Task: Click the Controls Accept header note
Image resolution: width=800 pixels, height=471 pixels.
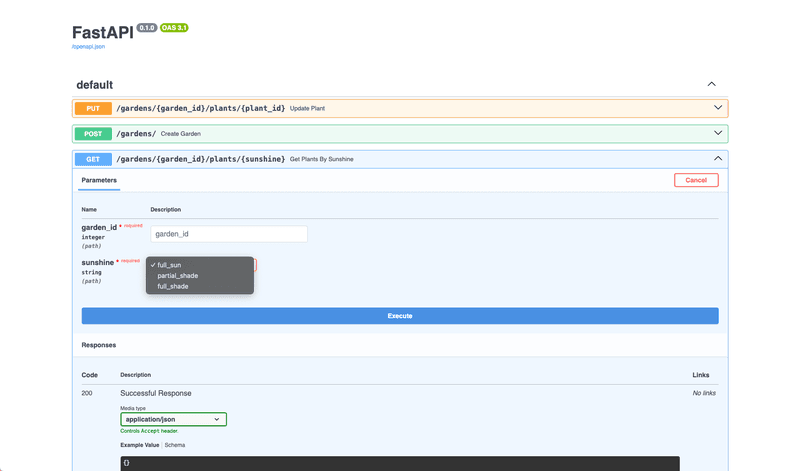Action: (149, 431)
